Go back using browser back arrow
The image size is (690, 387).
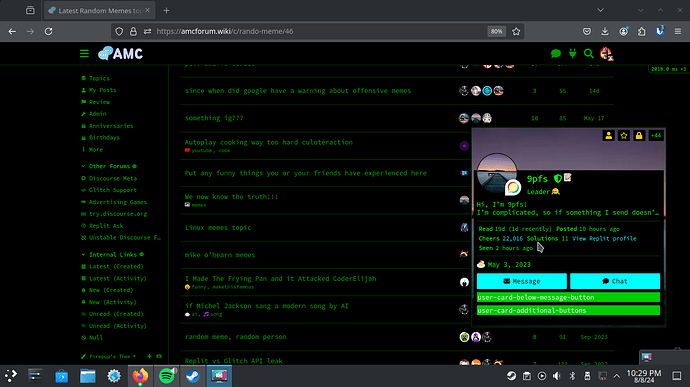(x=12, y=31)
